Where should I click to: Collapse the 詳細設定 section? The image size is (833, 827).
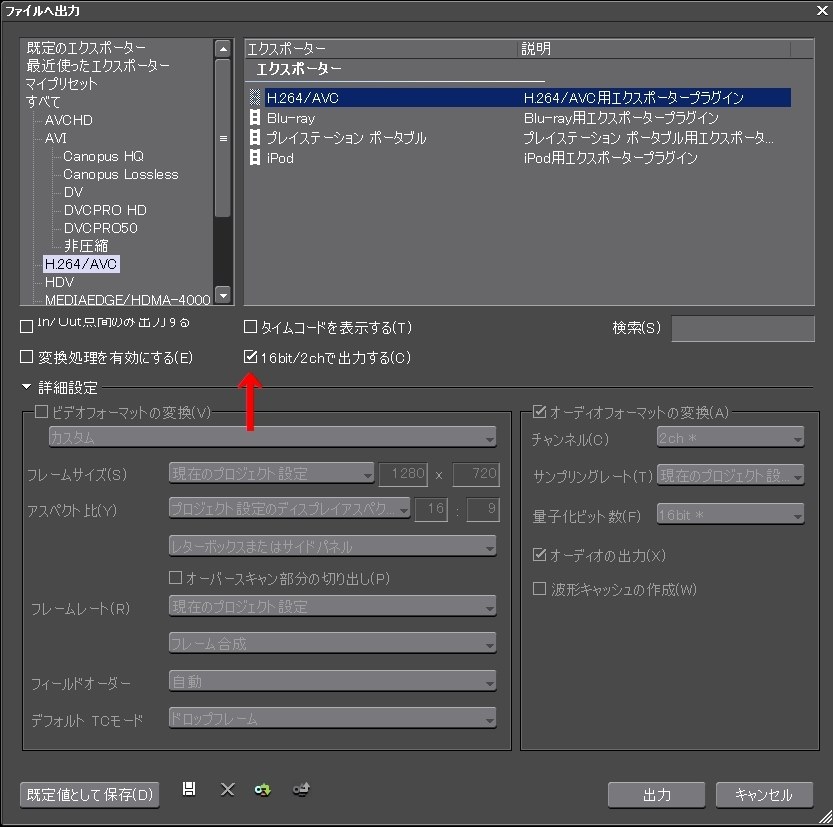point(26,387)
